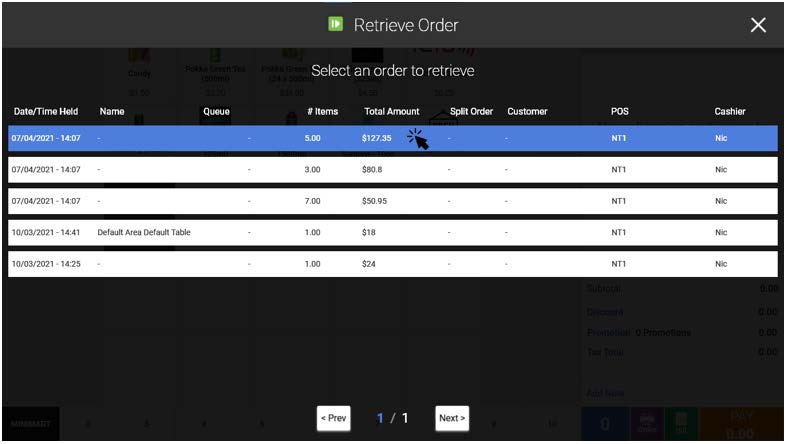
Task: Select the 10/03/2021 - 14:25 order row
Action: pyautogui.click(x=46, y=264)
